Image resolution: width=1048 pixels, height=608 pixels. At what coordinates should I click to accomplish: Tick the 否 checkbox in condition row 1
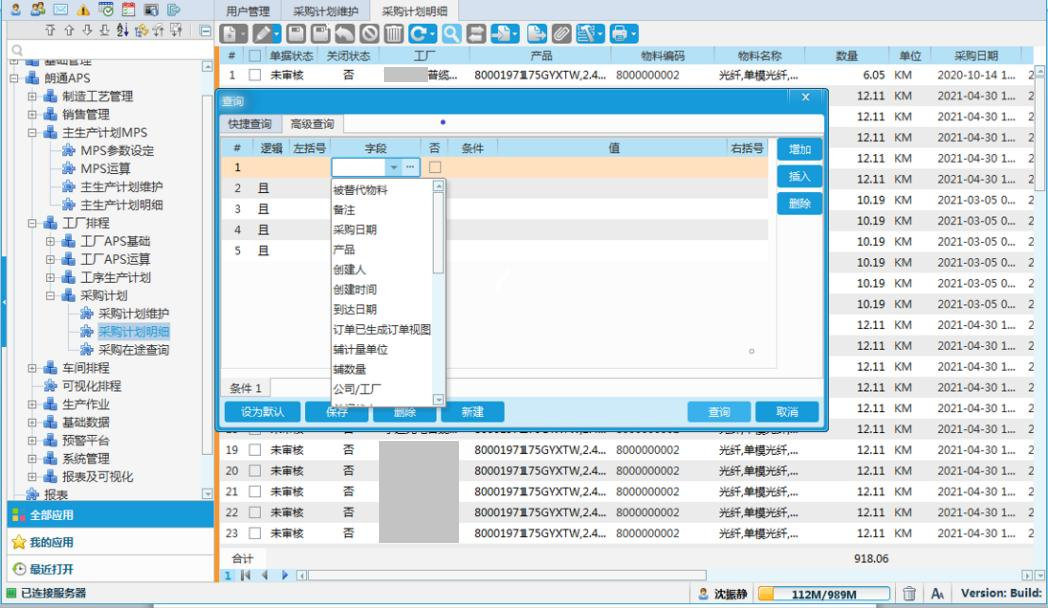pyautogui.click(x=435, y=168)
